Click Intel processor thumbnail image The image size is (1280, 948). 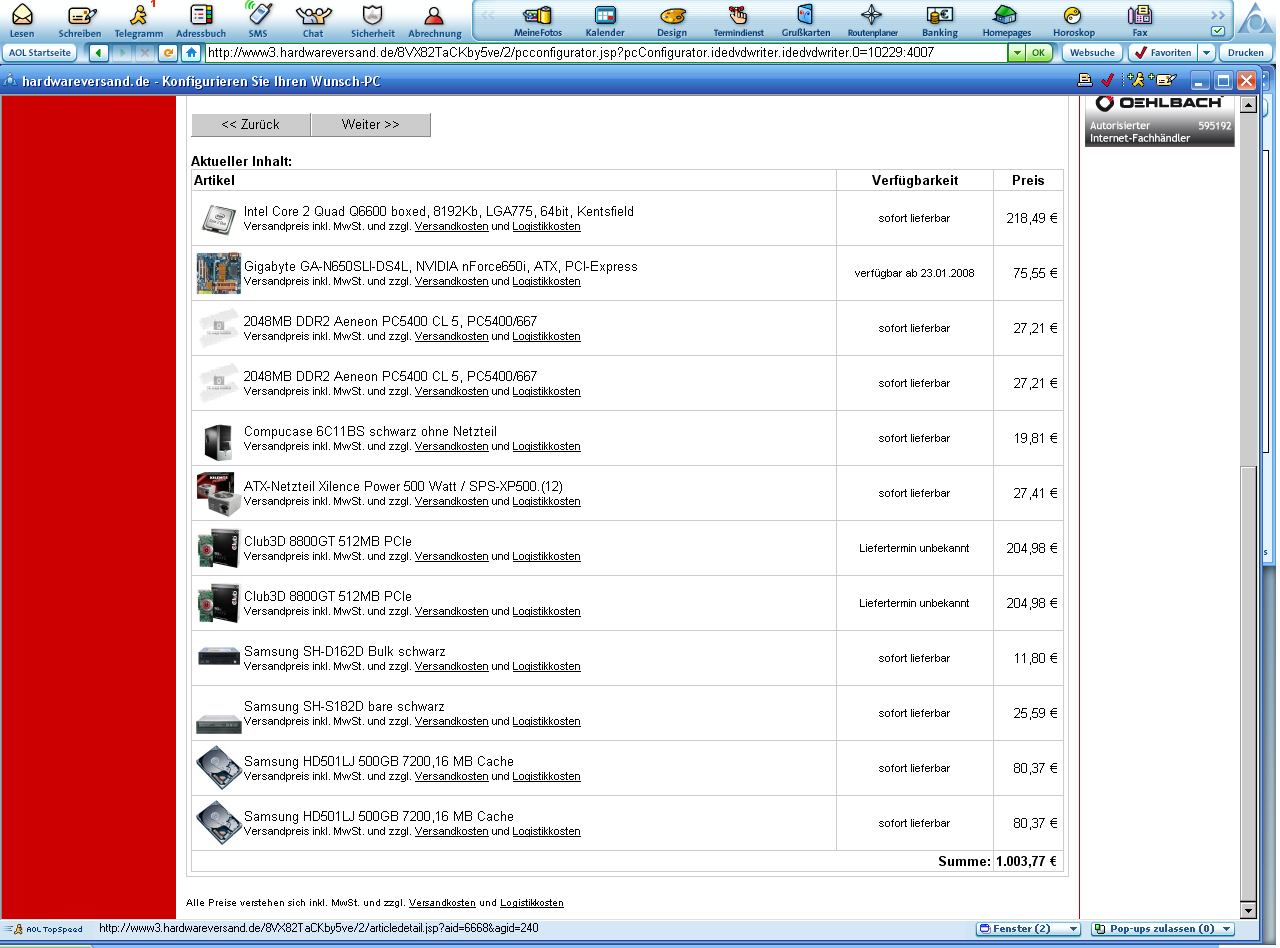point(217,218)
